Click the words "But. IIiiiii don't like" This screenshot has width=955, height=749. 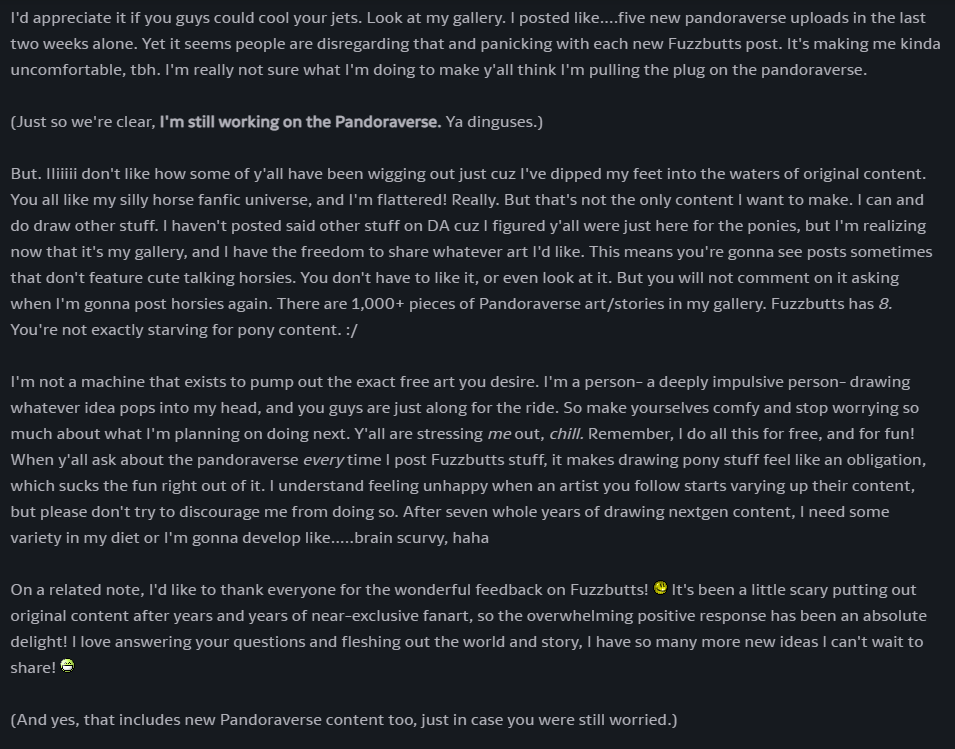(x=90, y=174)
